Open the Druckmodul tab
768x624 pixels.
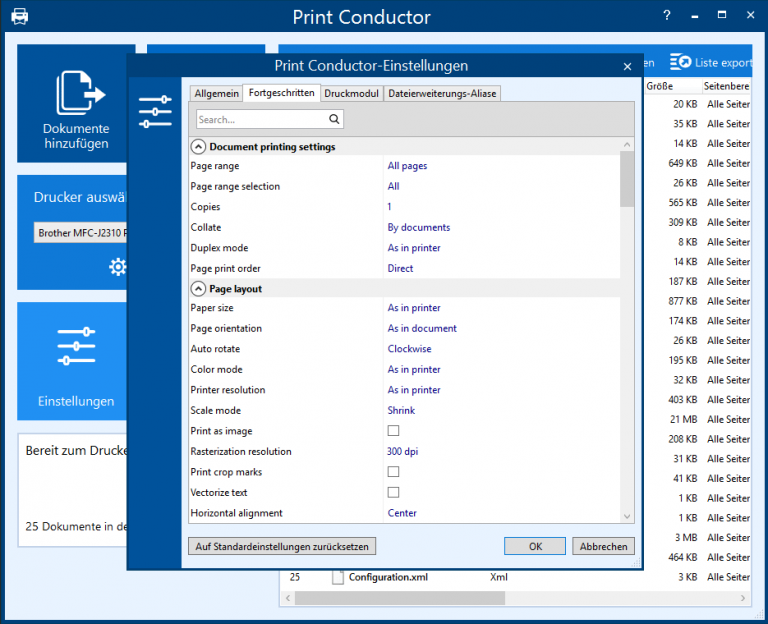click(x=351, y=93)
